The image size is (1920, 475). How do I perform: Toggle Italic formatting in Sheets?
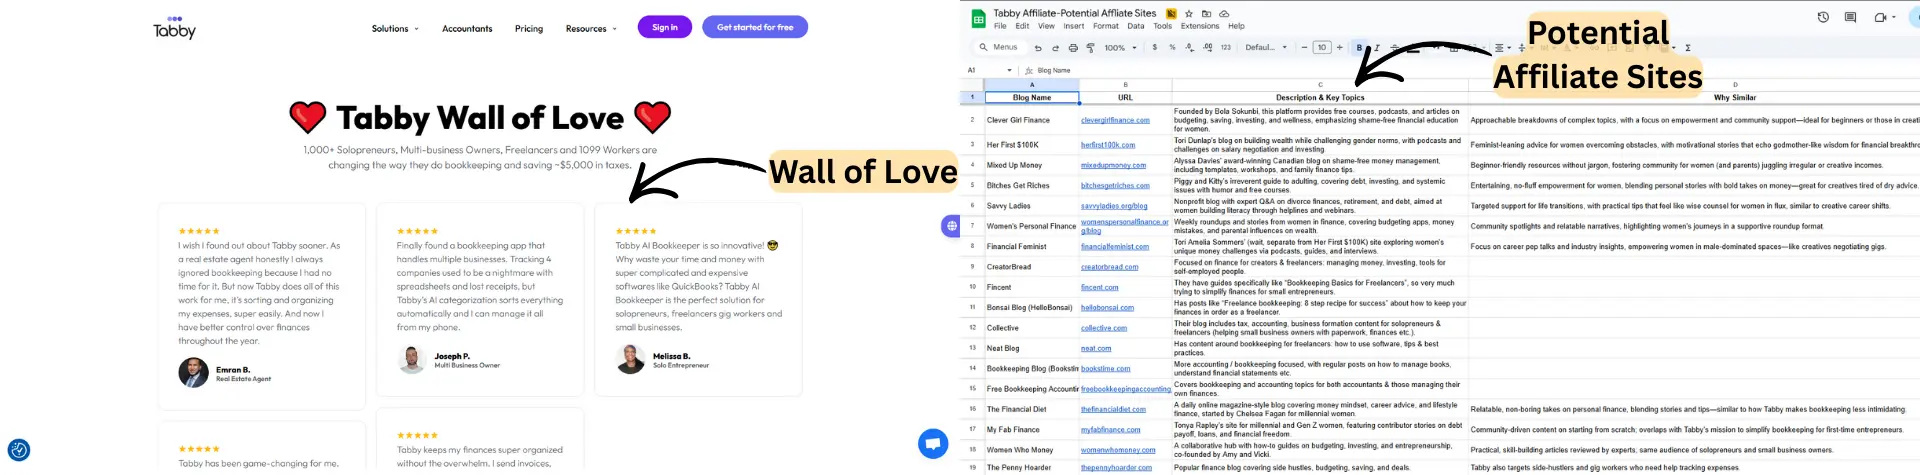click(1377, 48)
